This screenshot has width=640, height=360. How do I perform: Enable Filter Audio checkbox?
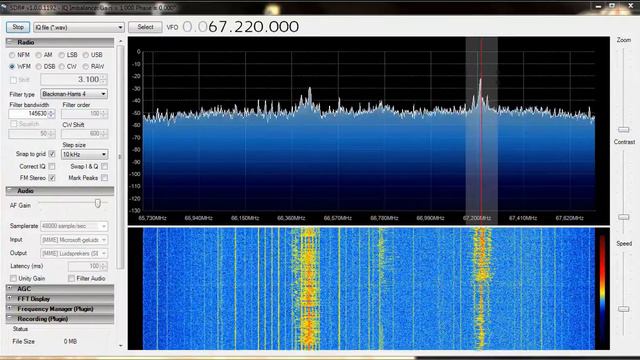coord(71,278)
